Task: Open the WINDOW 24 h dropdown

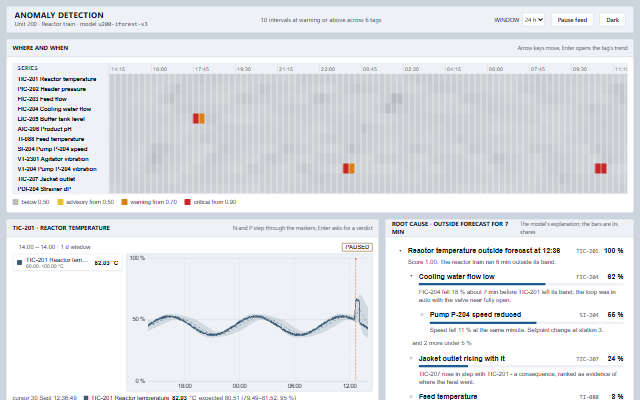Action: (533, 20)
